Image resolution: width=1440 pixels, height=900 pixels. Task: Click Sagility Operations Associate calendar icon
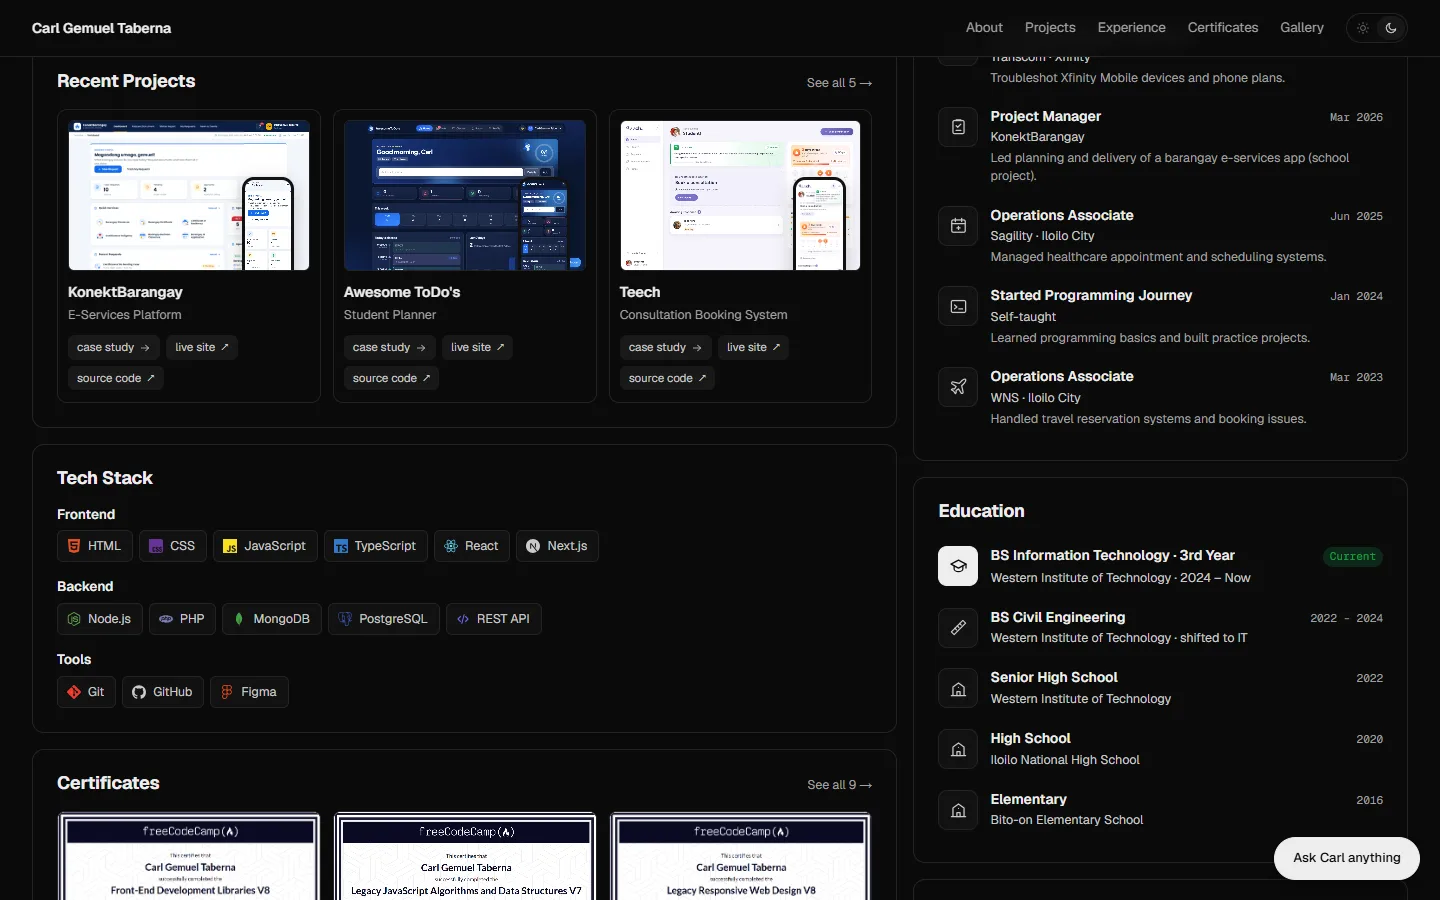click(x=958, y=226)
